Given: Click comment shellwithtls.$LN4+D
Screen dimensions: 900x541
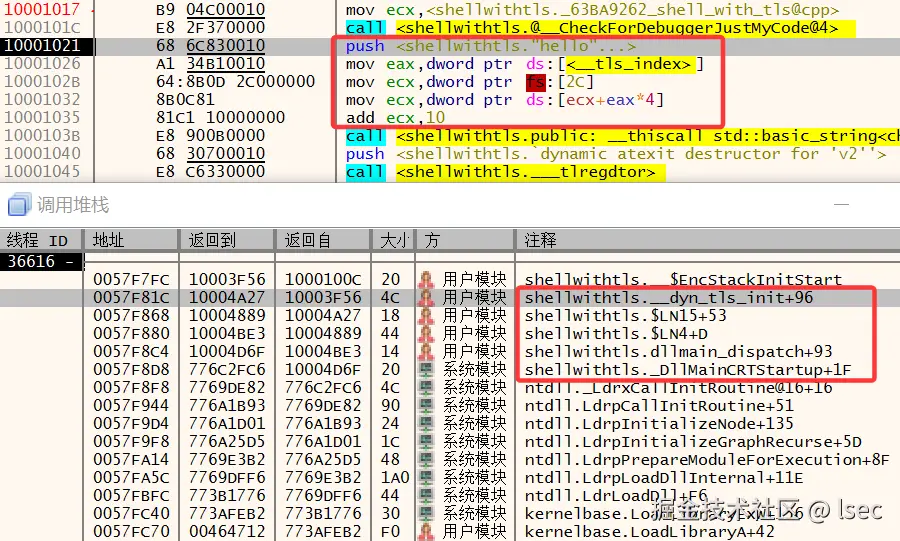Looking at the screenshot, I should pos(616,333).
